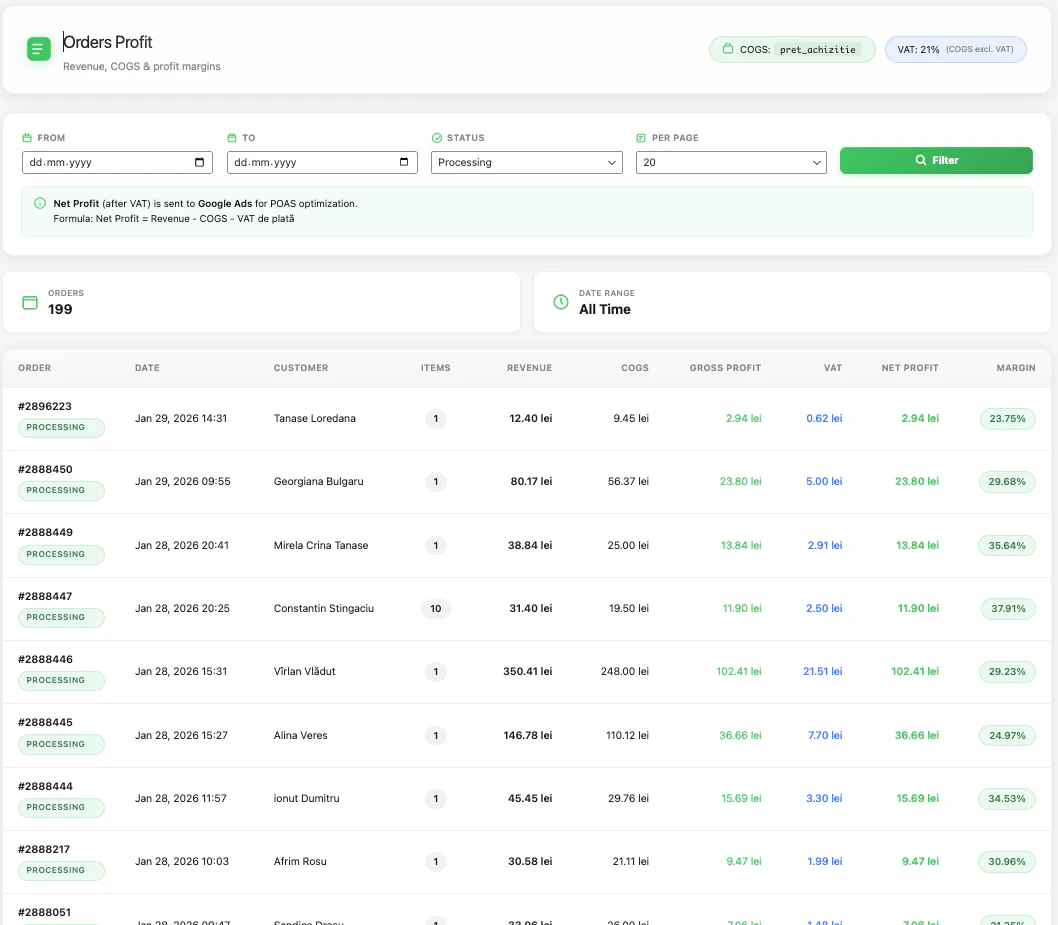The image size is (1058, 925).
Task: Click the MARGIN column header
Action: coord(1016,368)
